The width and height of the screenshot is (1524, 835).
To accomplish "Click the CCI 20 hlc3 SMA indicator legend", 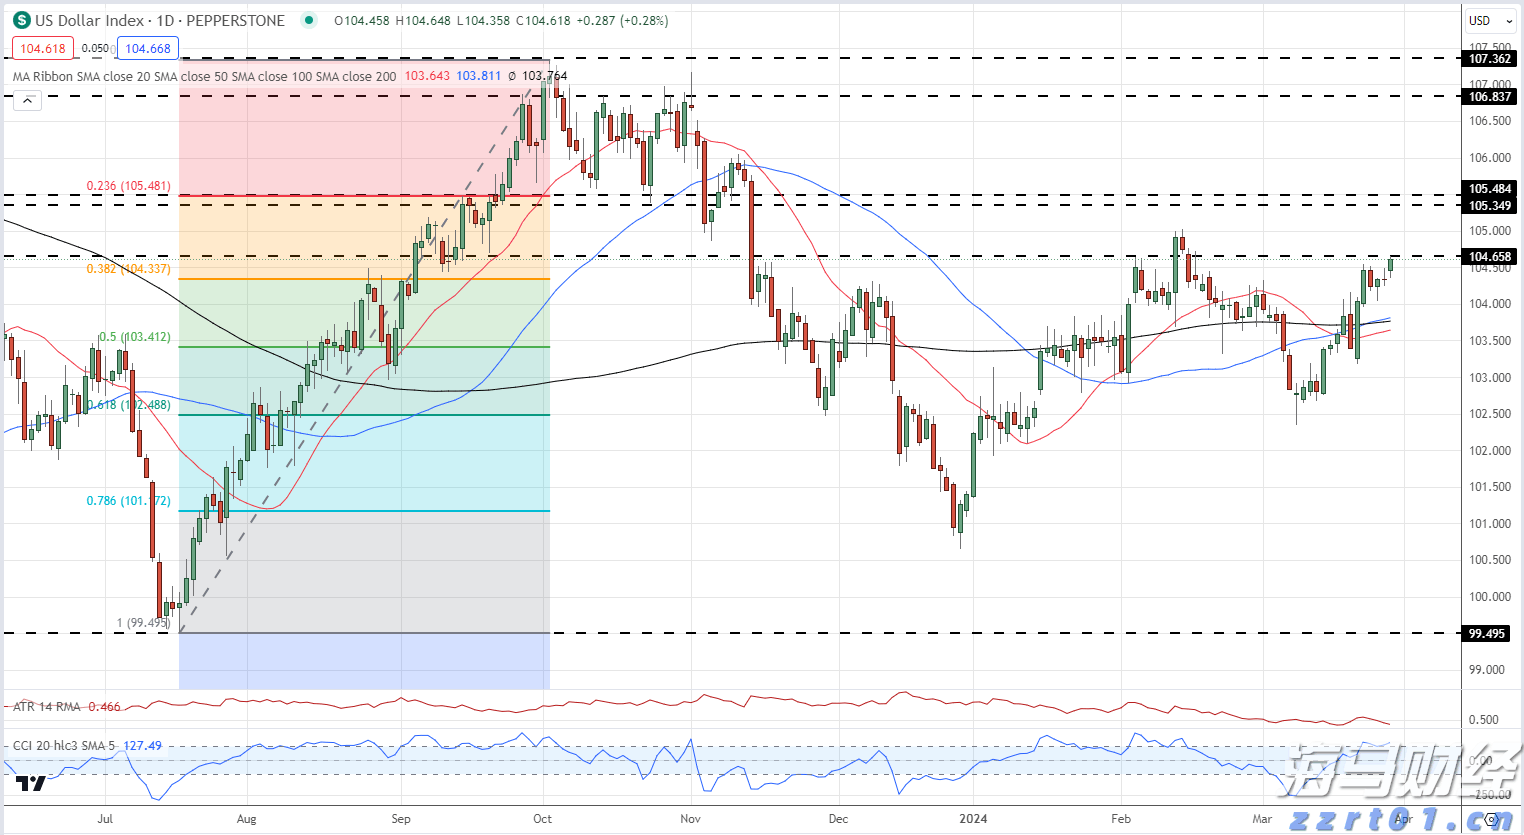I will (64, 746).
